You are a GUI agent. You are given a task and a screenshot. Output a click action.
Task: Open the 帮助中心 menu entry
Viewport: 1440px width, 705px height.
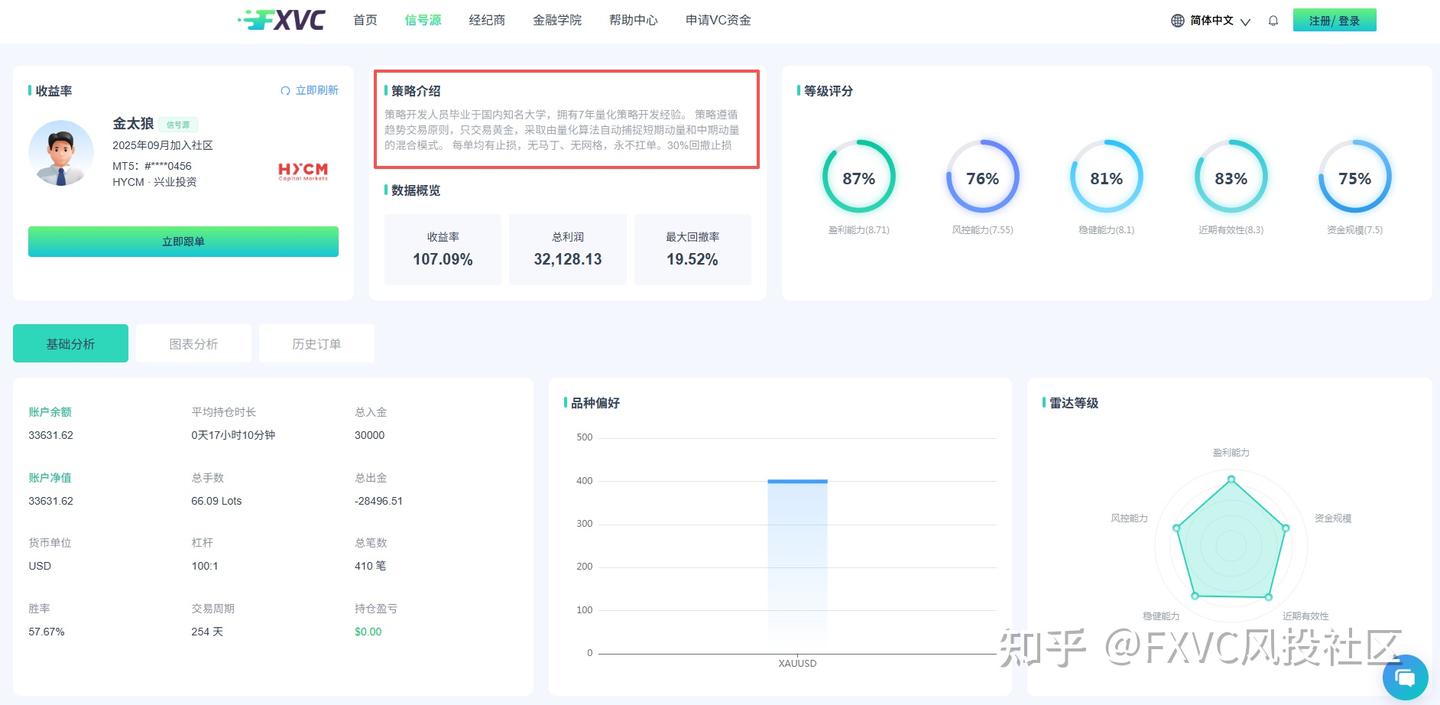633,19
